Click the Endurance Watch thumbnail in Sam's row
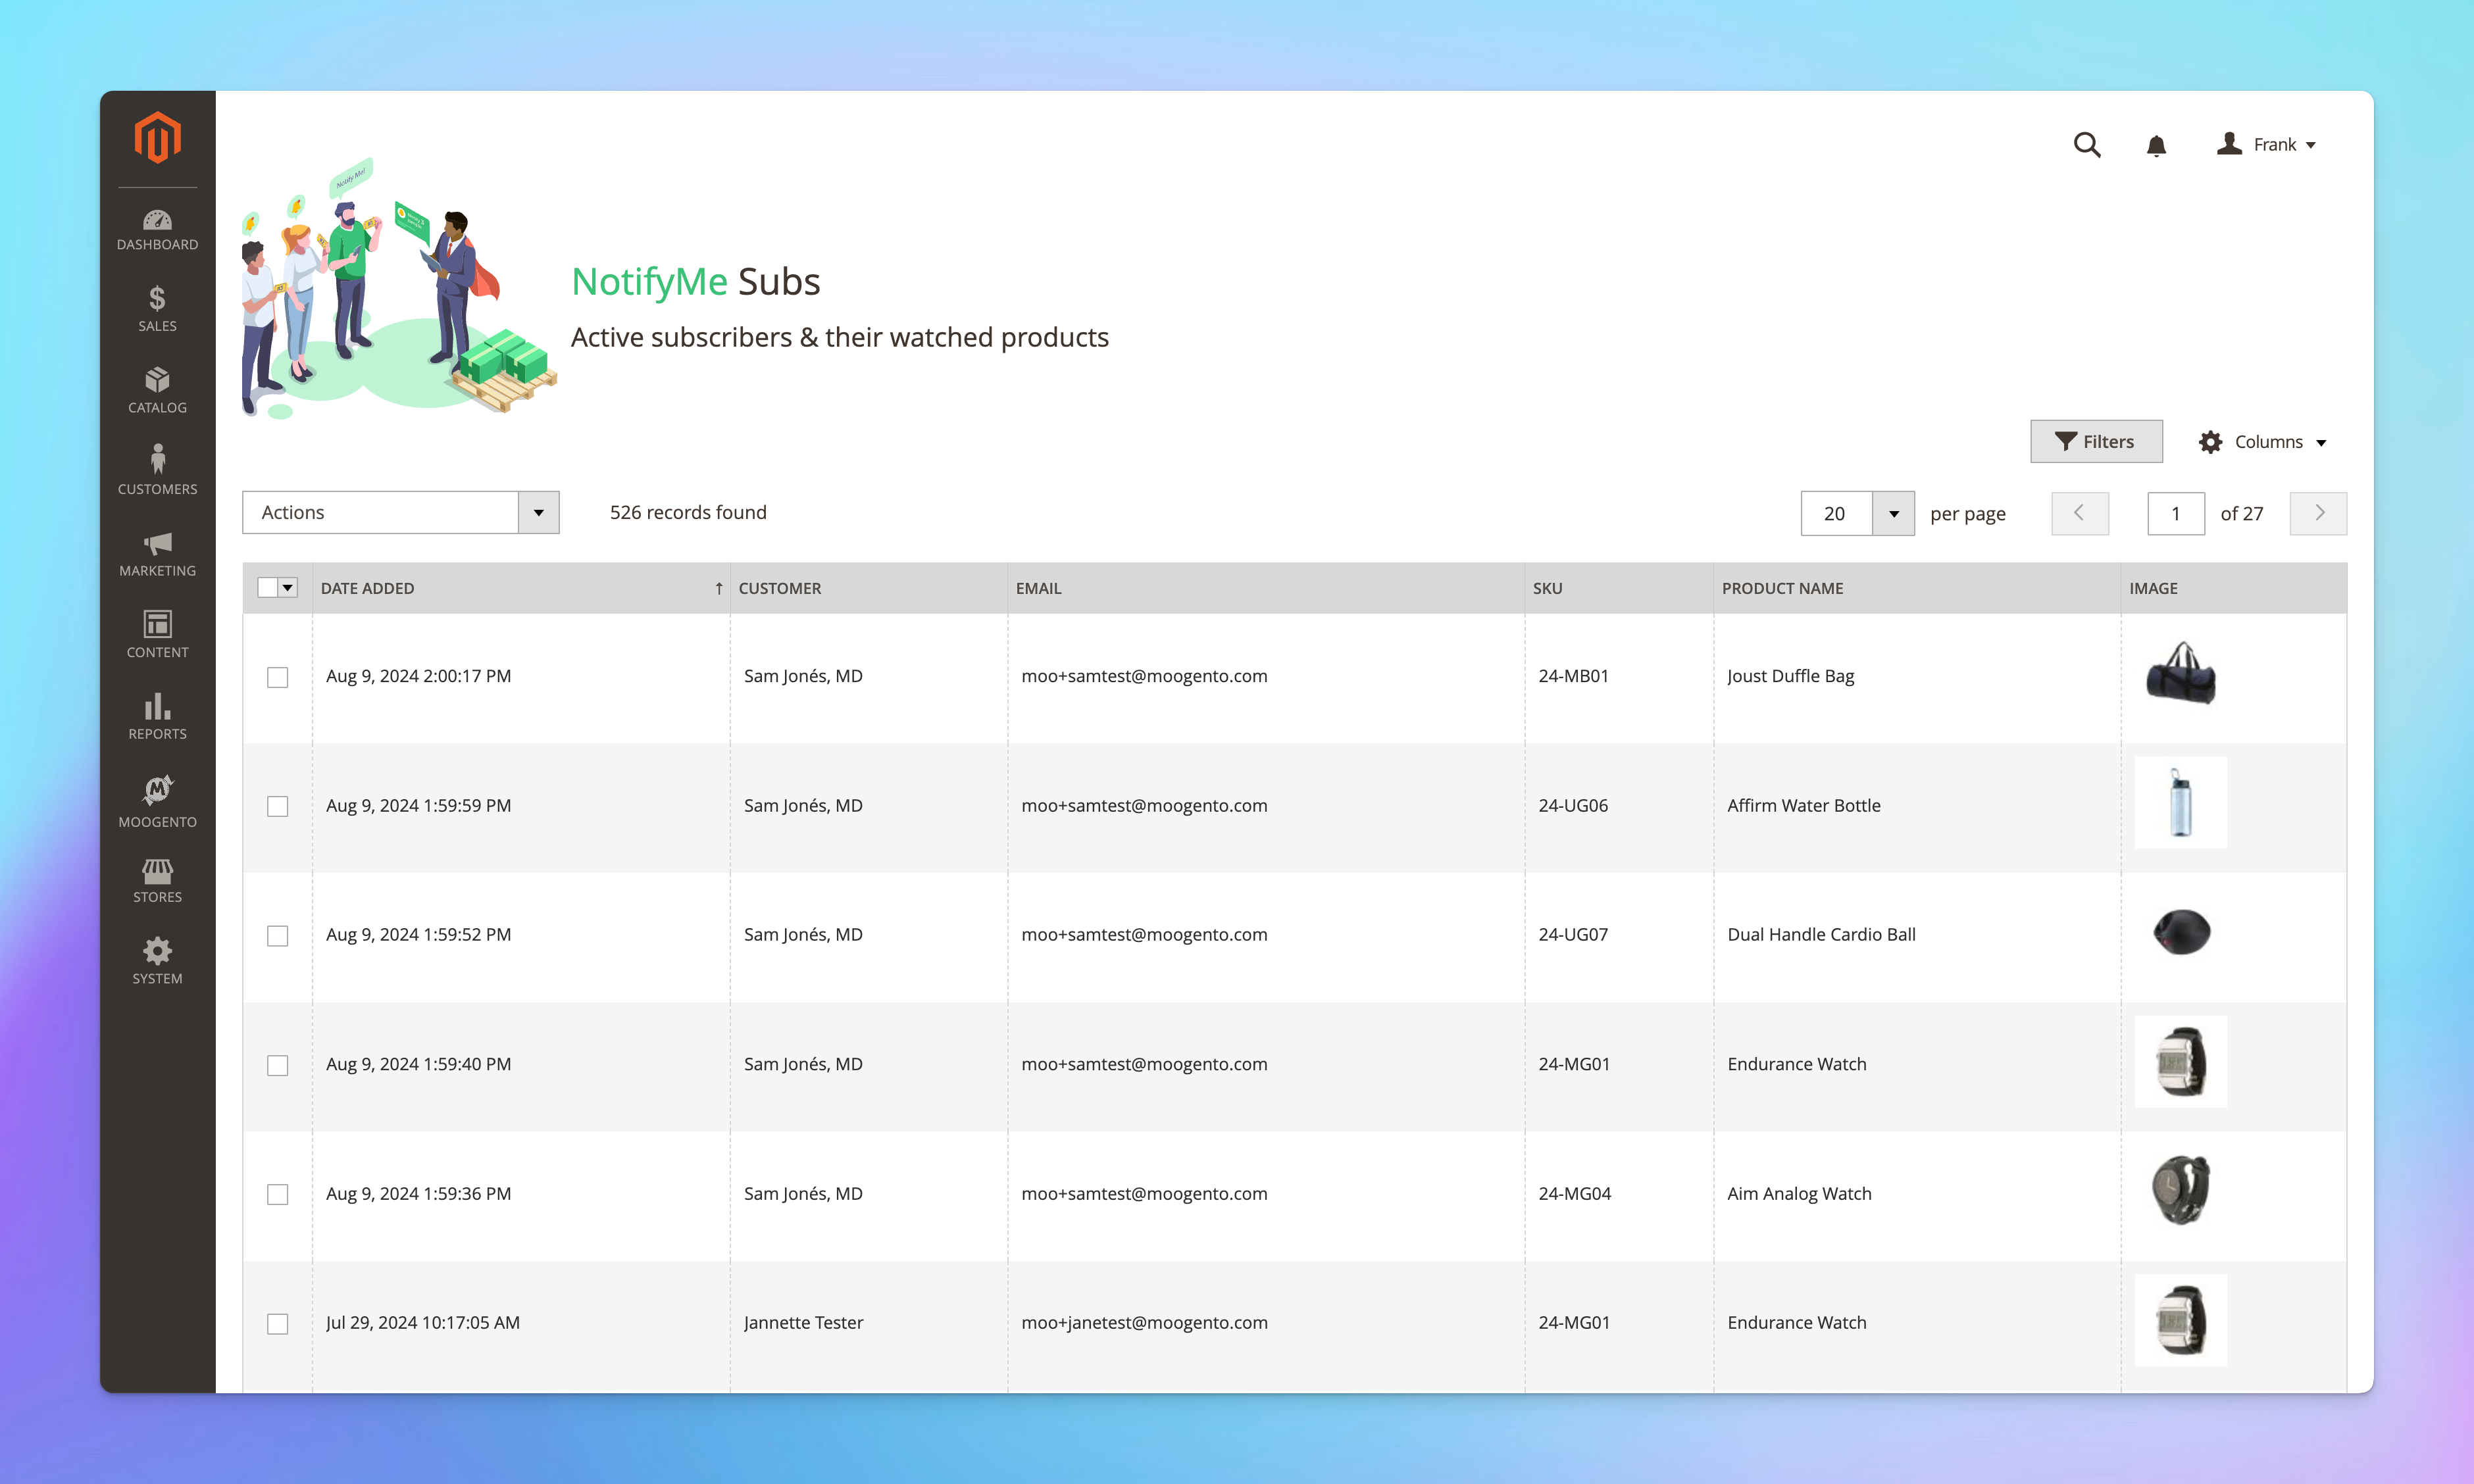Viewport: 2474px width, 1484px height. [2180, 1061]
